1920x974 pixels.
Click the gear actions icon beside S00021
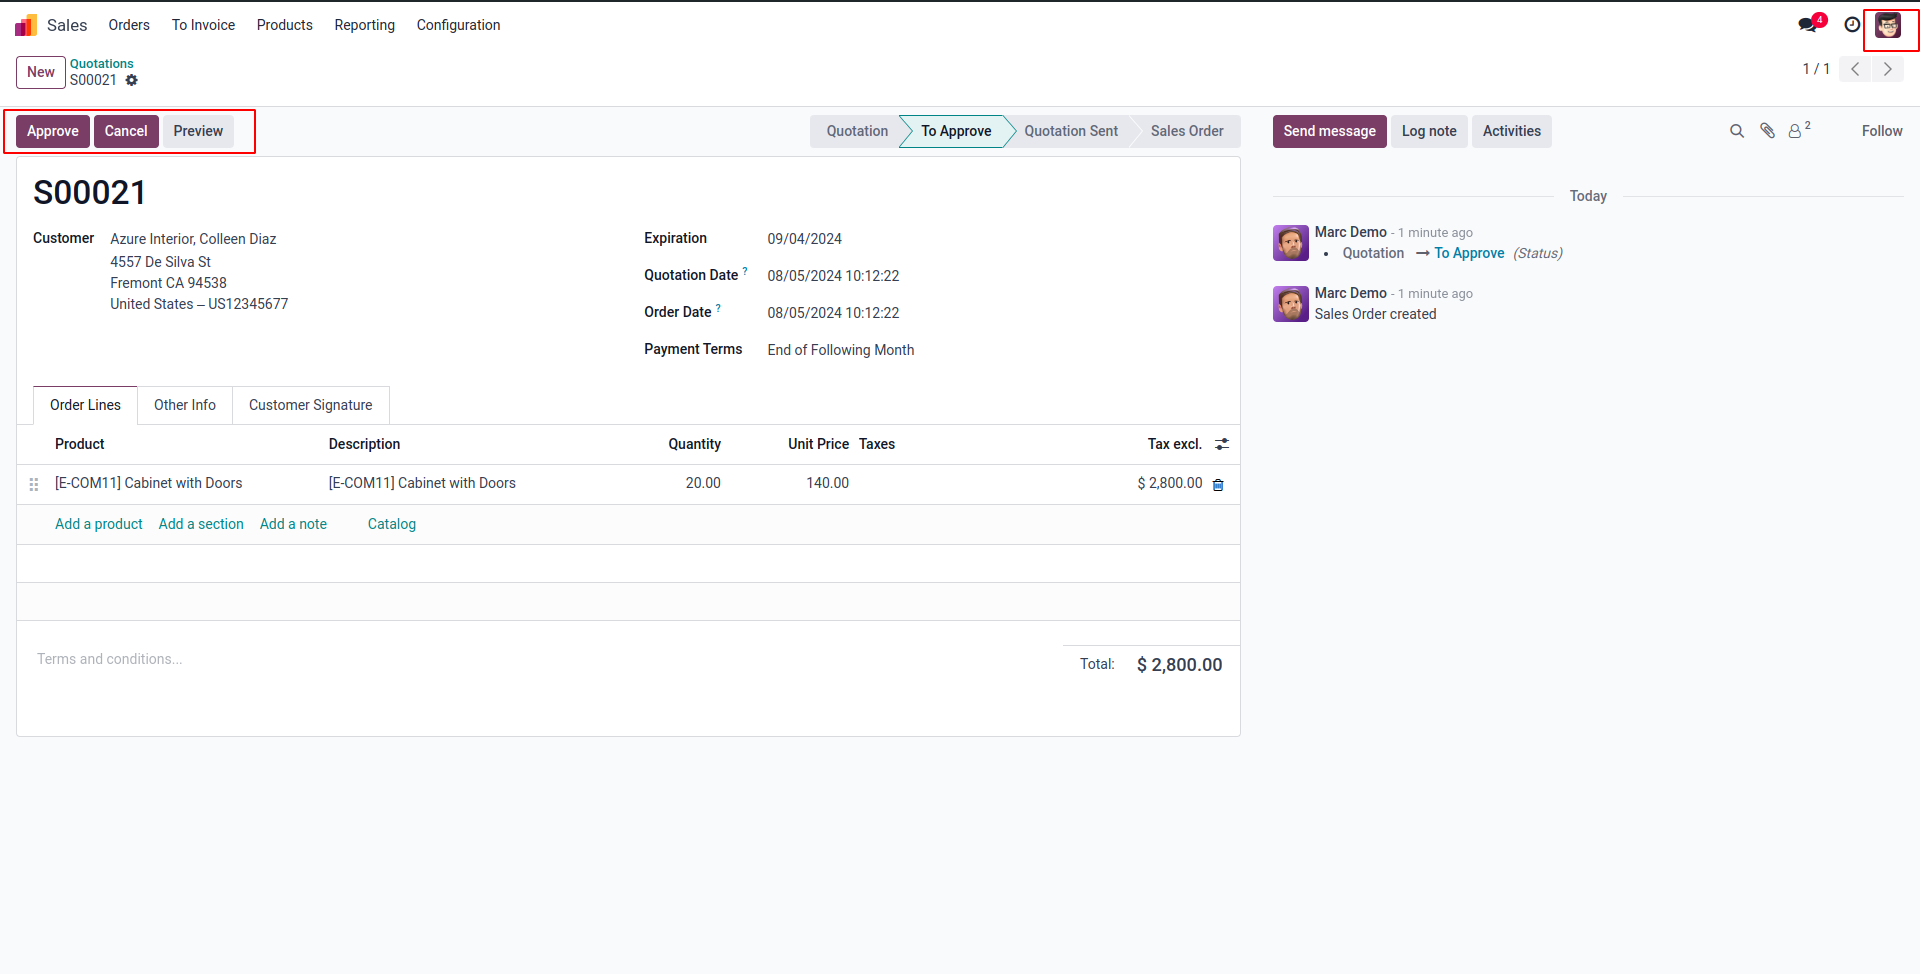[x=132, y=80]
